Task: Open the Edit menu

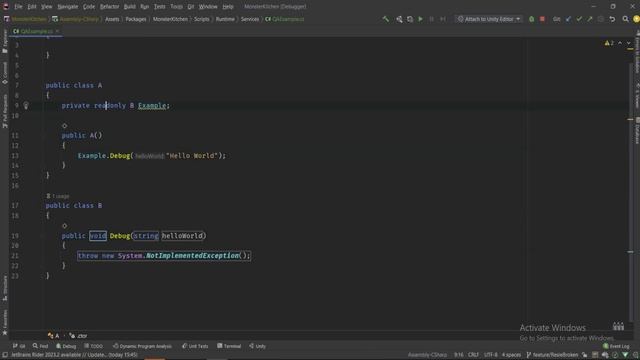Action: [32, 7]
